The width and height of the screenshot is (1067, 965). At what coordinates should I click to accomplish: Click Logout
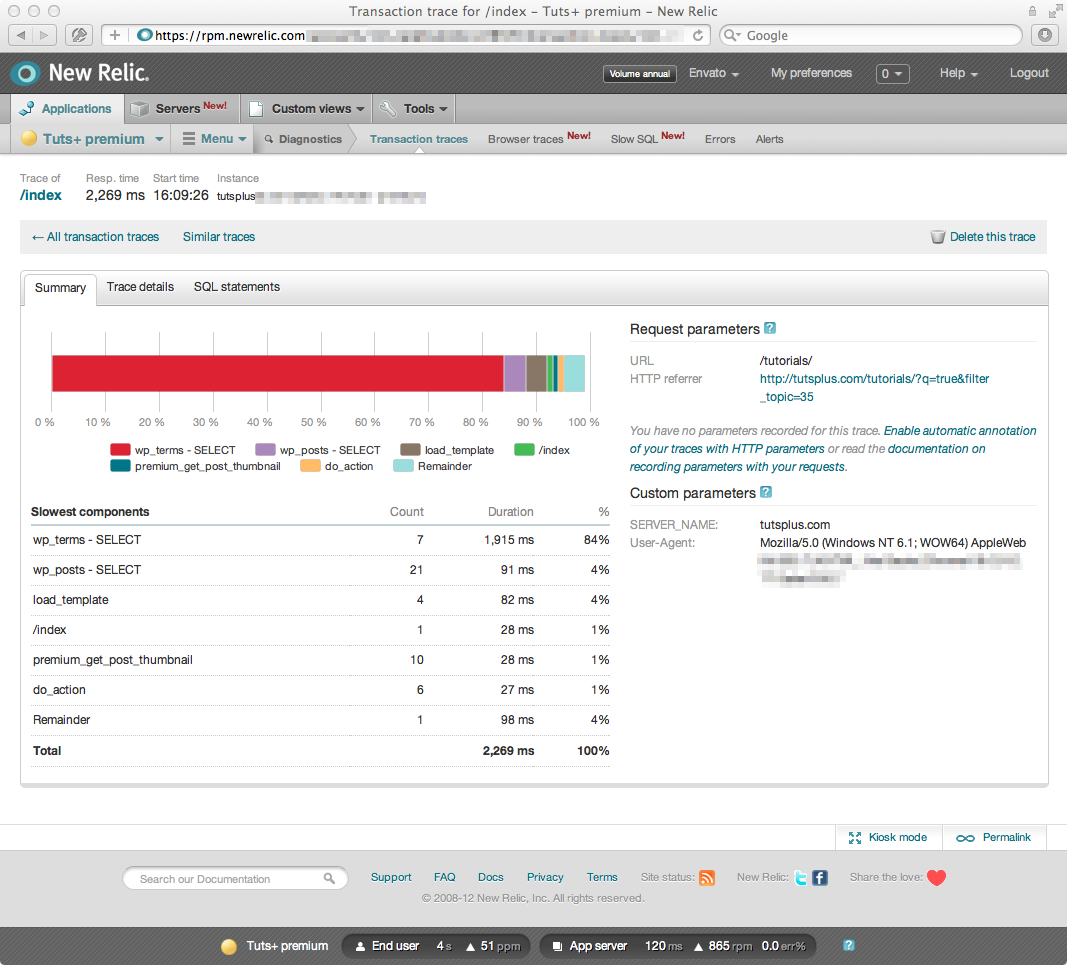click(x=1028, y=73)
